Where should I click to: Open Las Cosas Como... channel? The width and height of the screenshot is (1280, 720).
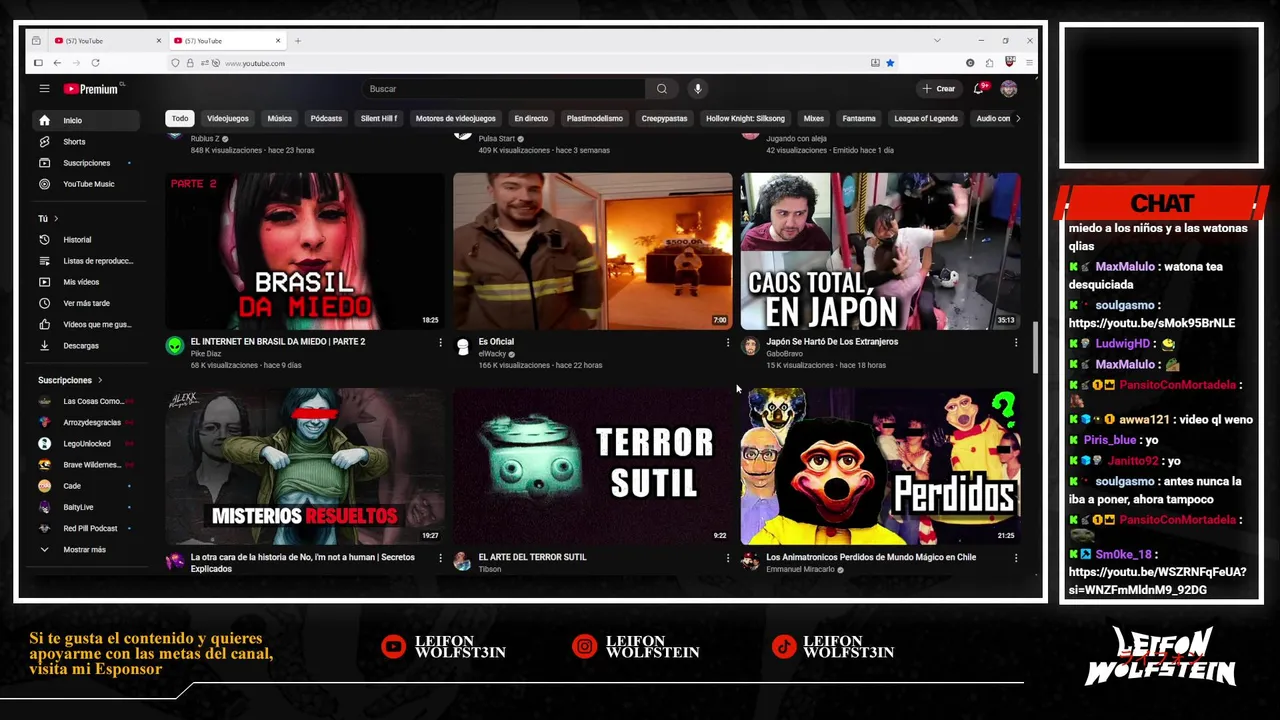pos(86,401)
